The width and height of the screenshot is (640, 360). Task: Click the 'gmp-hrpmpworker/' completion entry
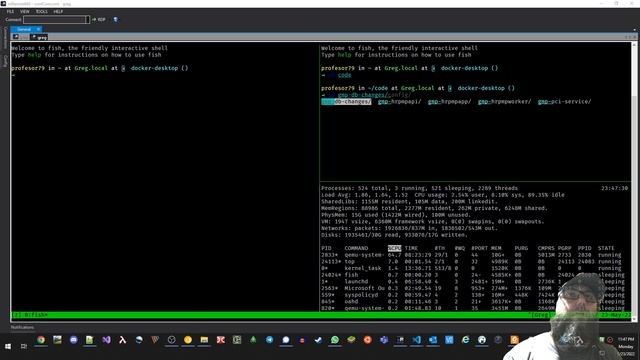(x=504, y=102)
